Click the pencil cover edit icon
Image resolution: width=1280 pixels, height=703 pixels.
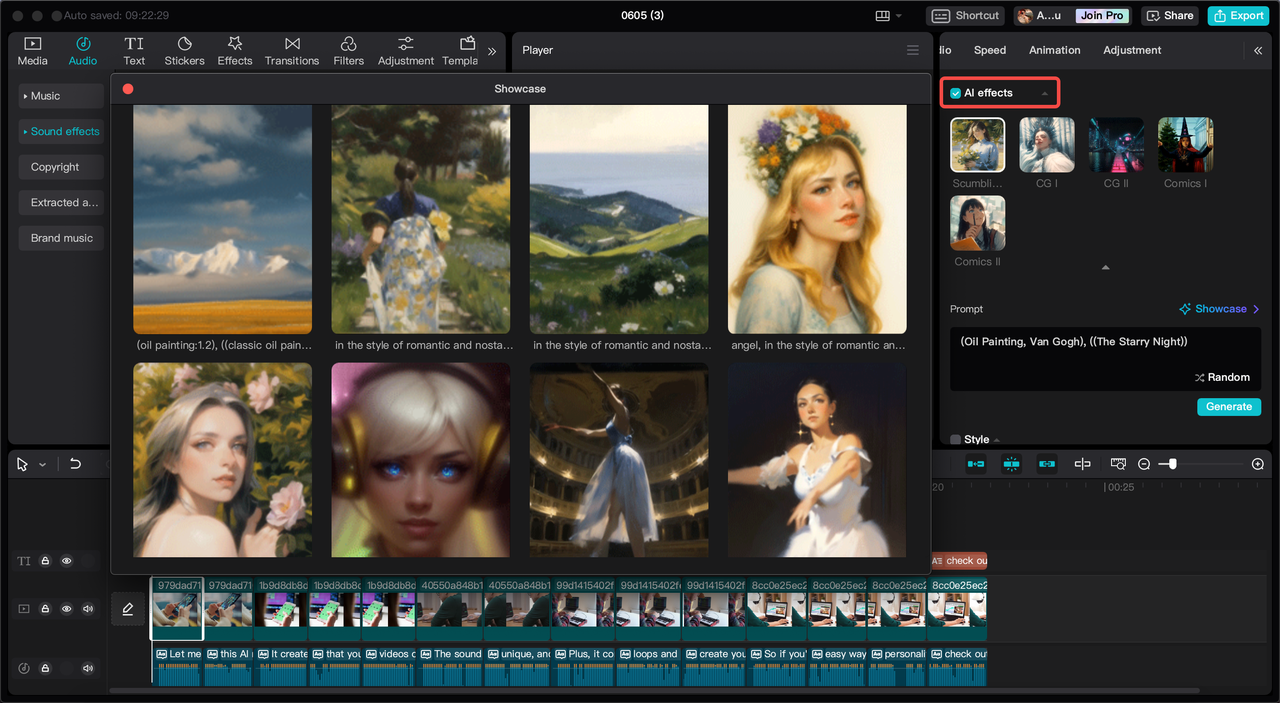click(128, 608)
